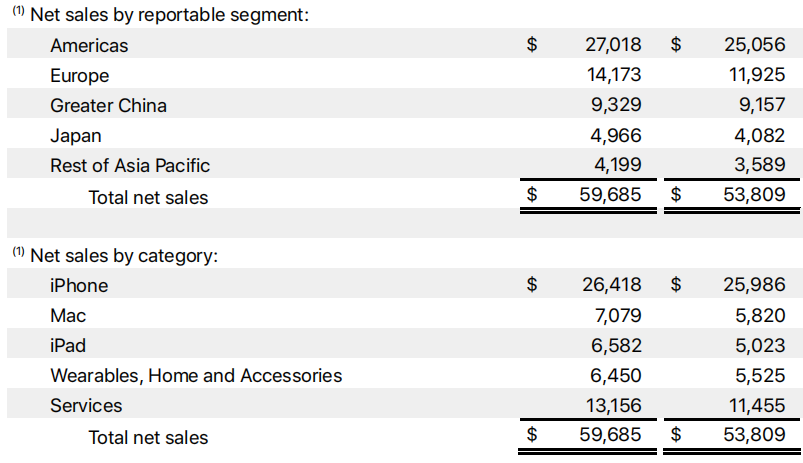Click the iPhone value 26,418
The image size is (803, 463).
pyautogui.click(x=610, y=285)
